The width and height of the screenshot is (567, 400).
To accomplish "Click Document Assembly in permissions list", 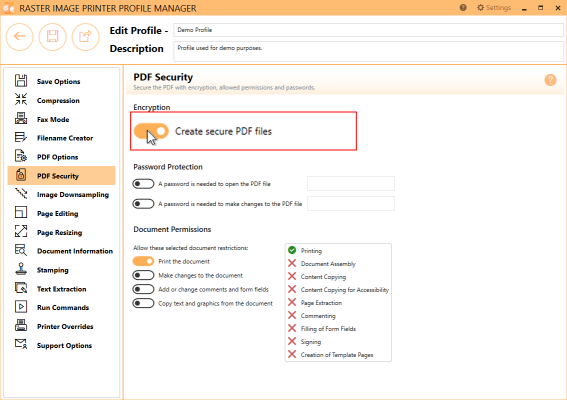I will pos(328,264).
